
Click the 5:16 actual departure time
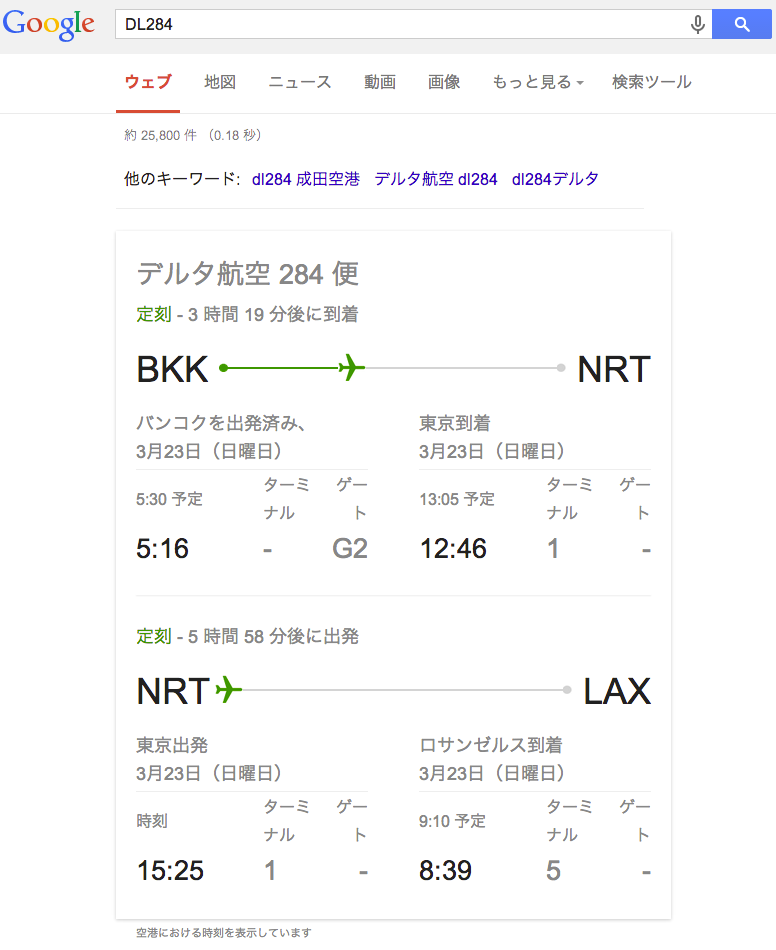click(x=162, y=549)
